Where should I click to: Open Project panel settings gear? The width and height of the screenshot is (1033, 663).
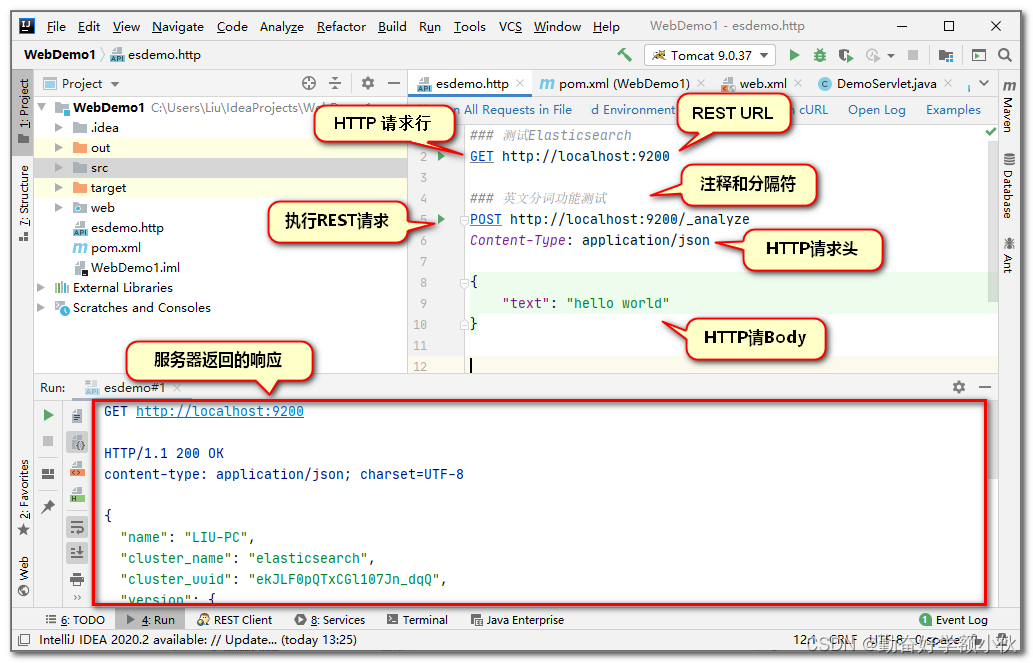coord(368,83)
